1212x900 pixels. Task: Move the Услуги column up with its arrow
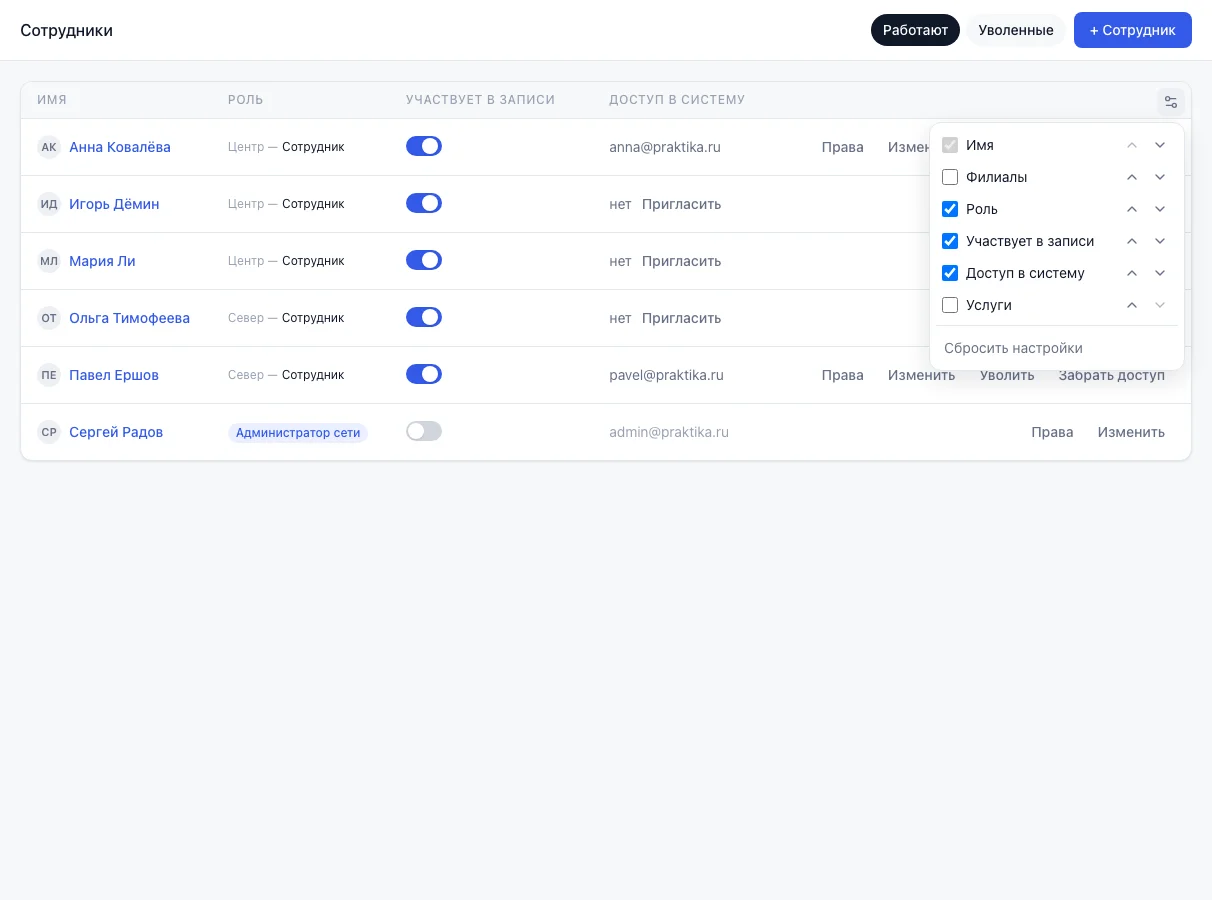(1132, 305)
